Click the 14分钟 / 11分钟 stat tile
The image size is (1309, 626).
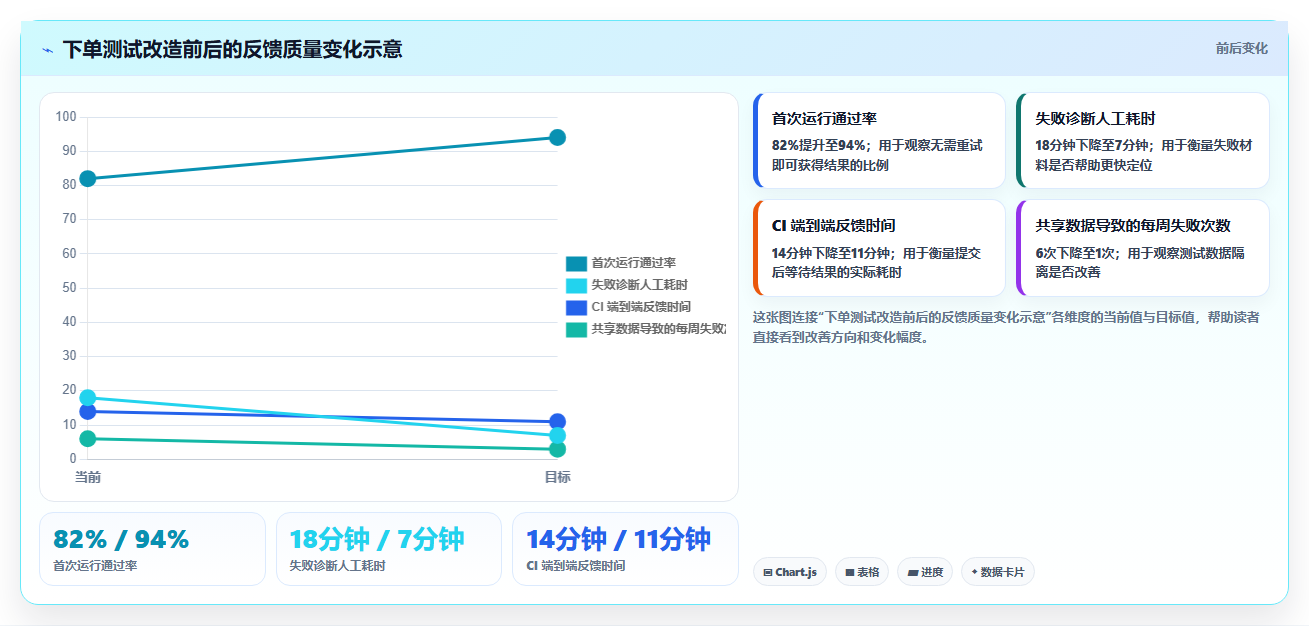pyautogui.click(x=625, y=549)
